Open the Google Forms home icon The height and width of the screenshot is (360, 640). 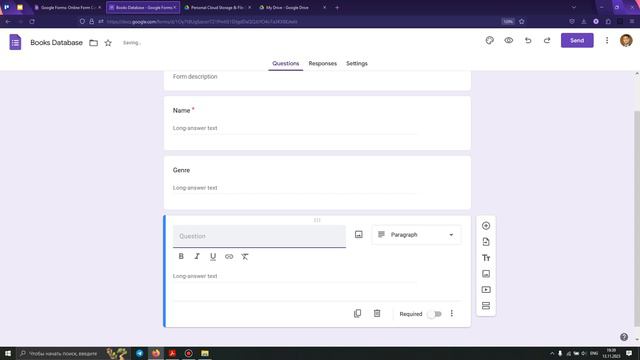[x=15, y=42]
